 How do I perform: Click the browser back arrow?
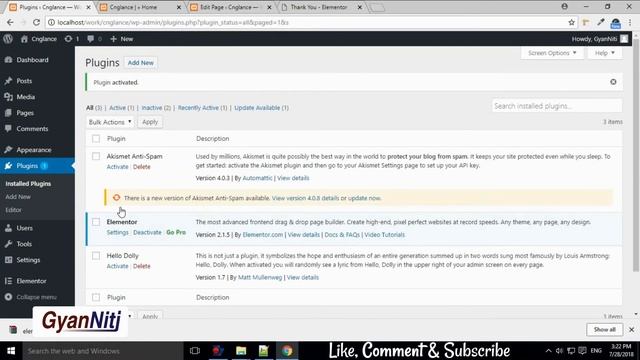10,22
